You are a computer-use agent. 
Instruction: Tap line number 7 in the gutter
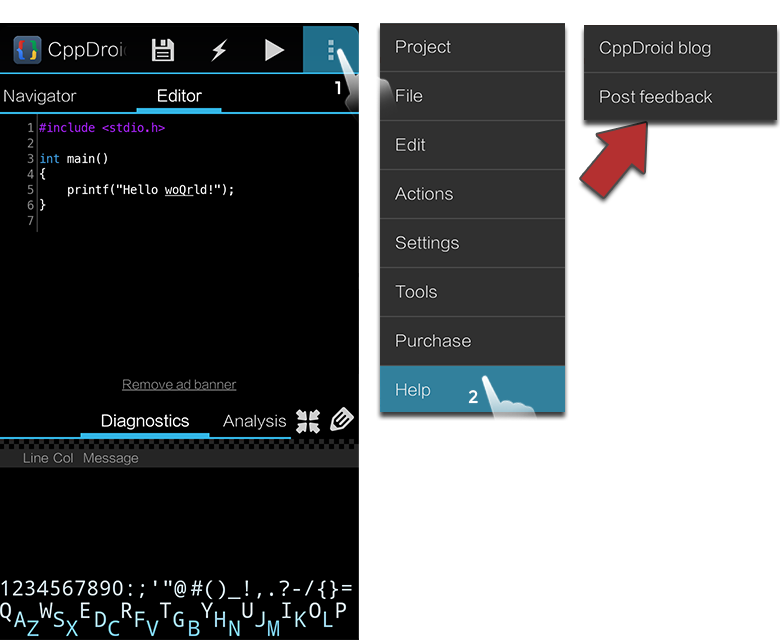point(30,220)
